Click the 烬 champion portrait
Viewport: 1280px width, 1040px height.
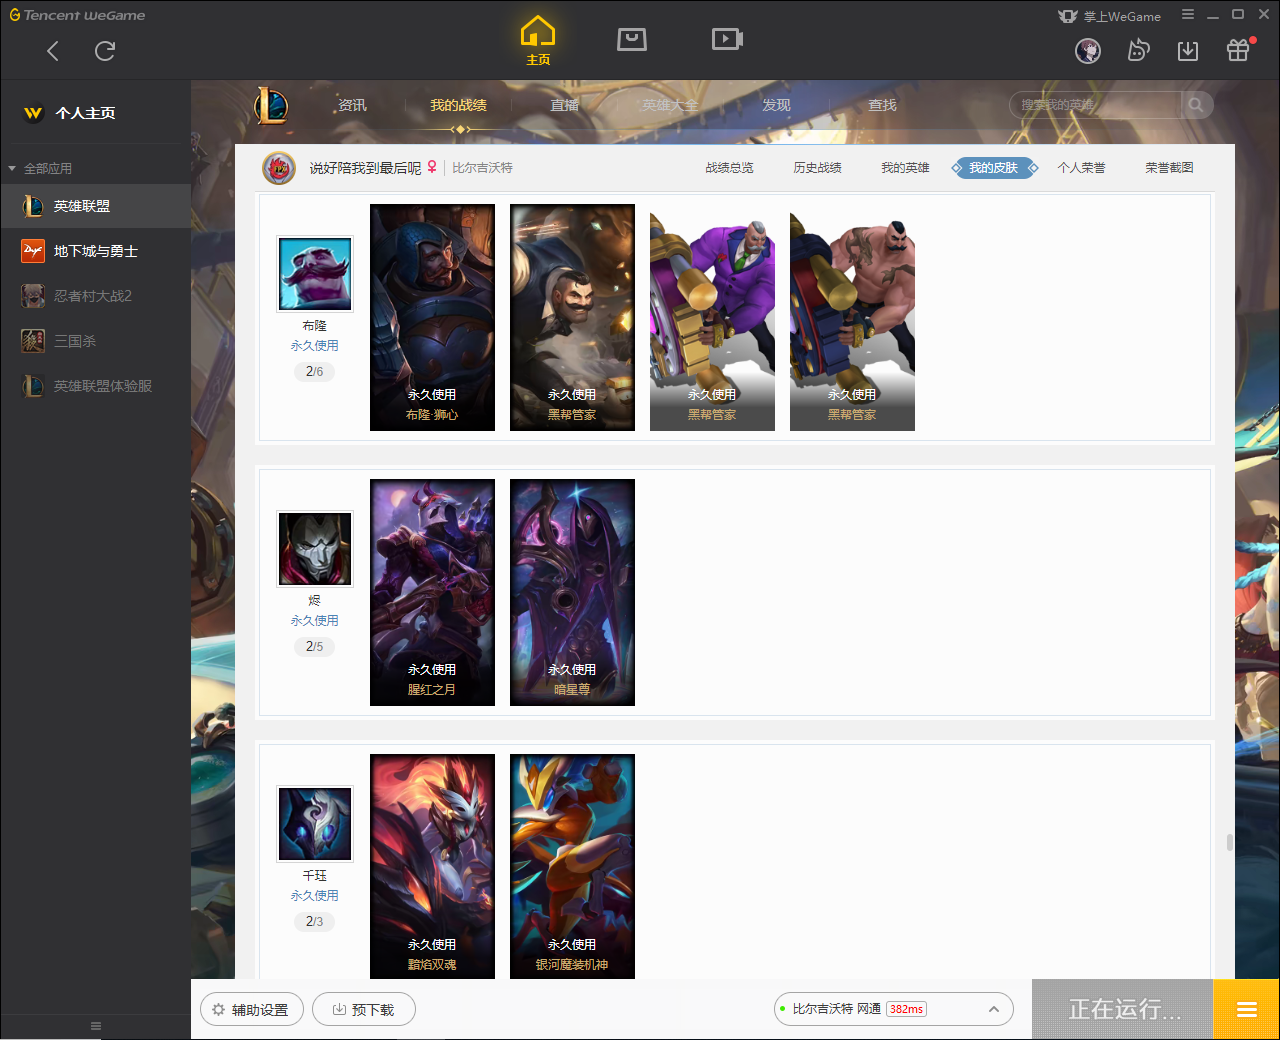tap(315, 549)
